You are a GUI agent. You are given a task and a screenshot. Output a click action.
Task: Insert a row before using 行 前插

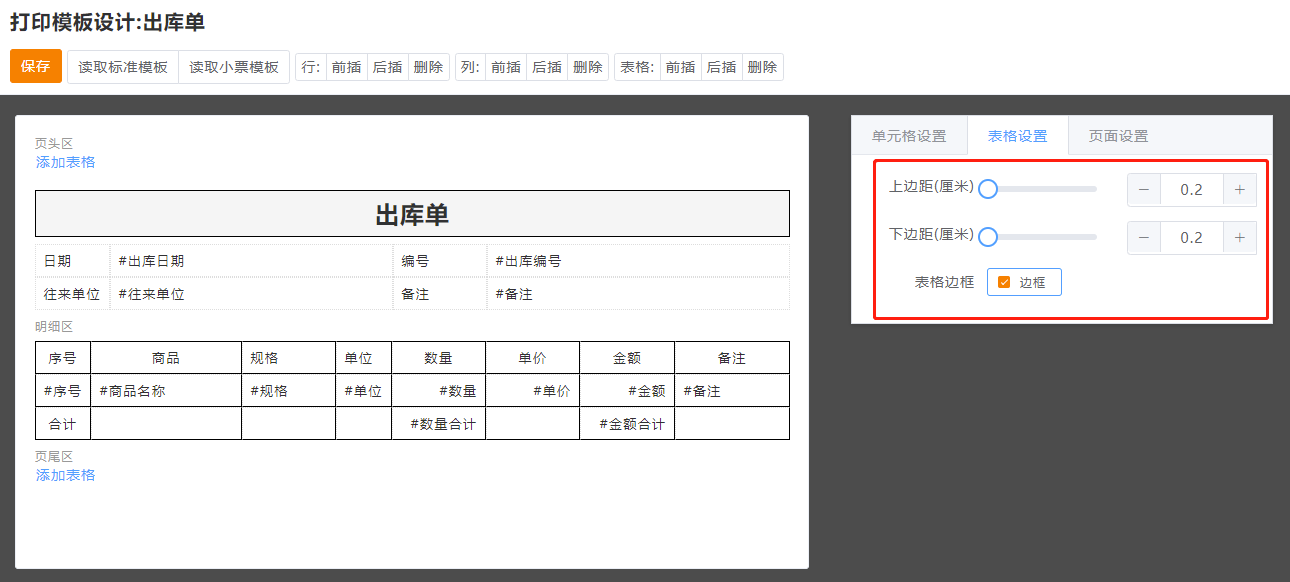[x=346, y=67]
